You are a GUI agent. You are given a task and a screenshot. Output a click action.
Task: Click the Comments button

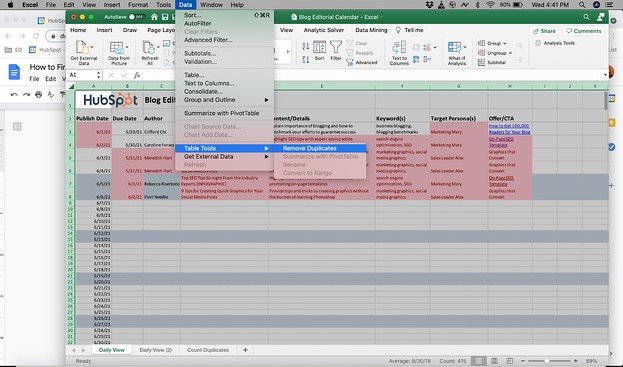[584, 31]
